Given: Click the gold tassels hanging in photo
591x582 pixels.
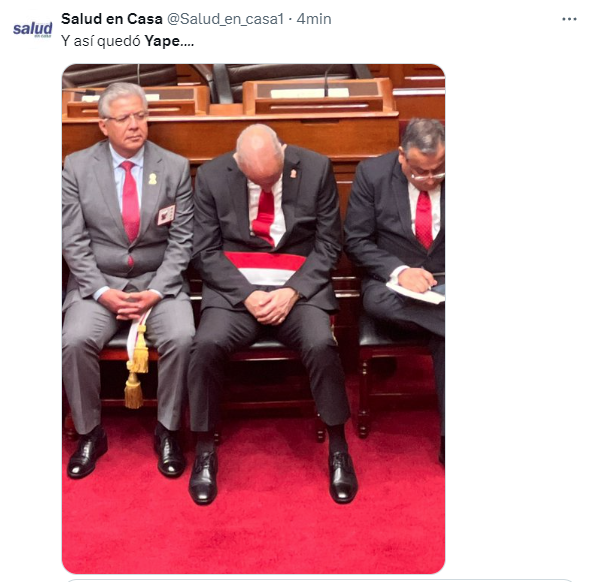Looking at the screenshot, I should pos(136,368).
